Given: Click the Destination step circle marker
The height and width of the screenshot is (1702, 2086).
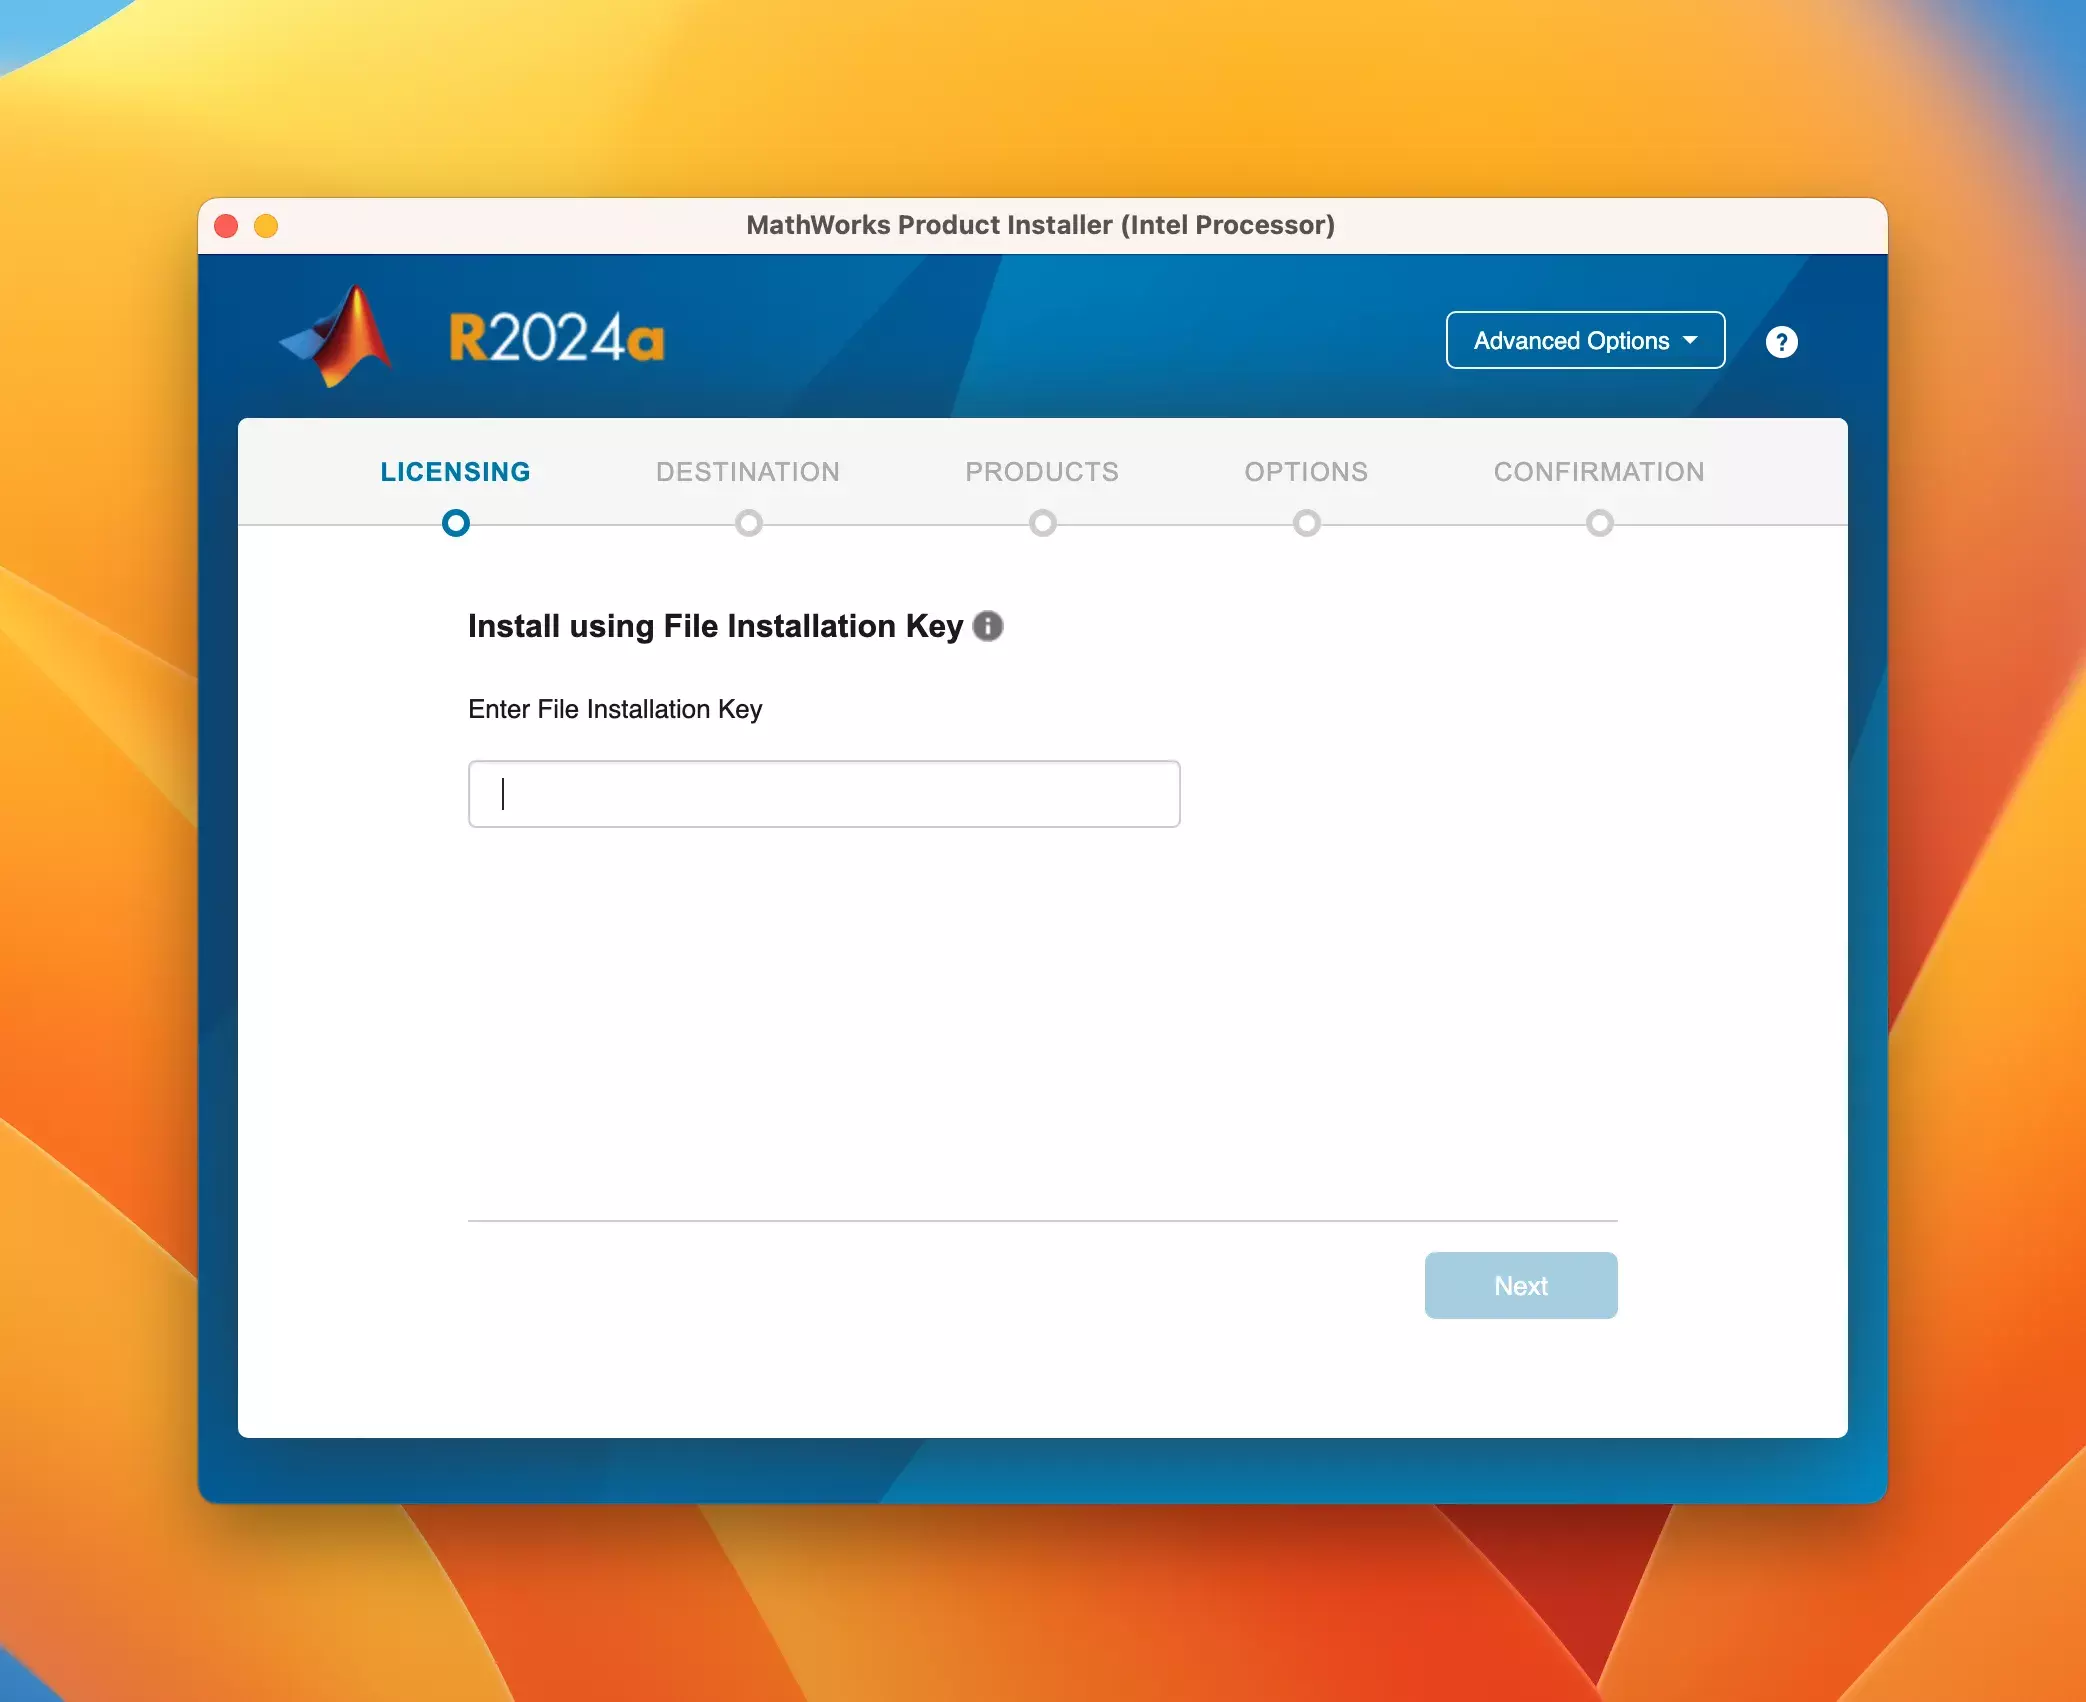Looking at the screenshot, I should point(748,523).
